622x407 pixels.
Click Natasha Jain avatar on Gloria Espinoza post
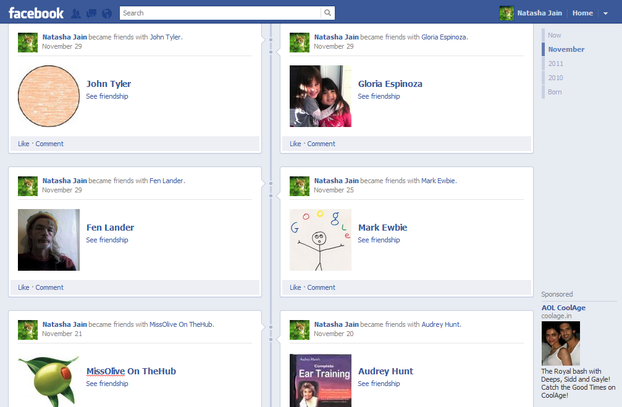pos(299,42)
